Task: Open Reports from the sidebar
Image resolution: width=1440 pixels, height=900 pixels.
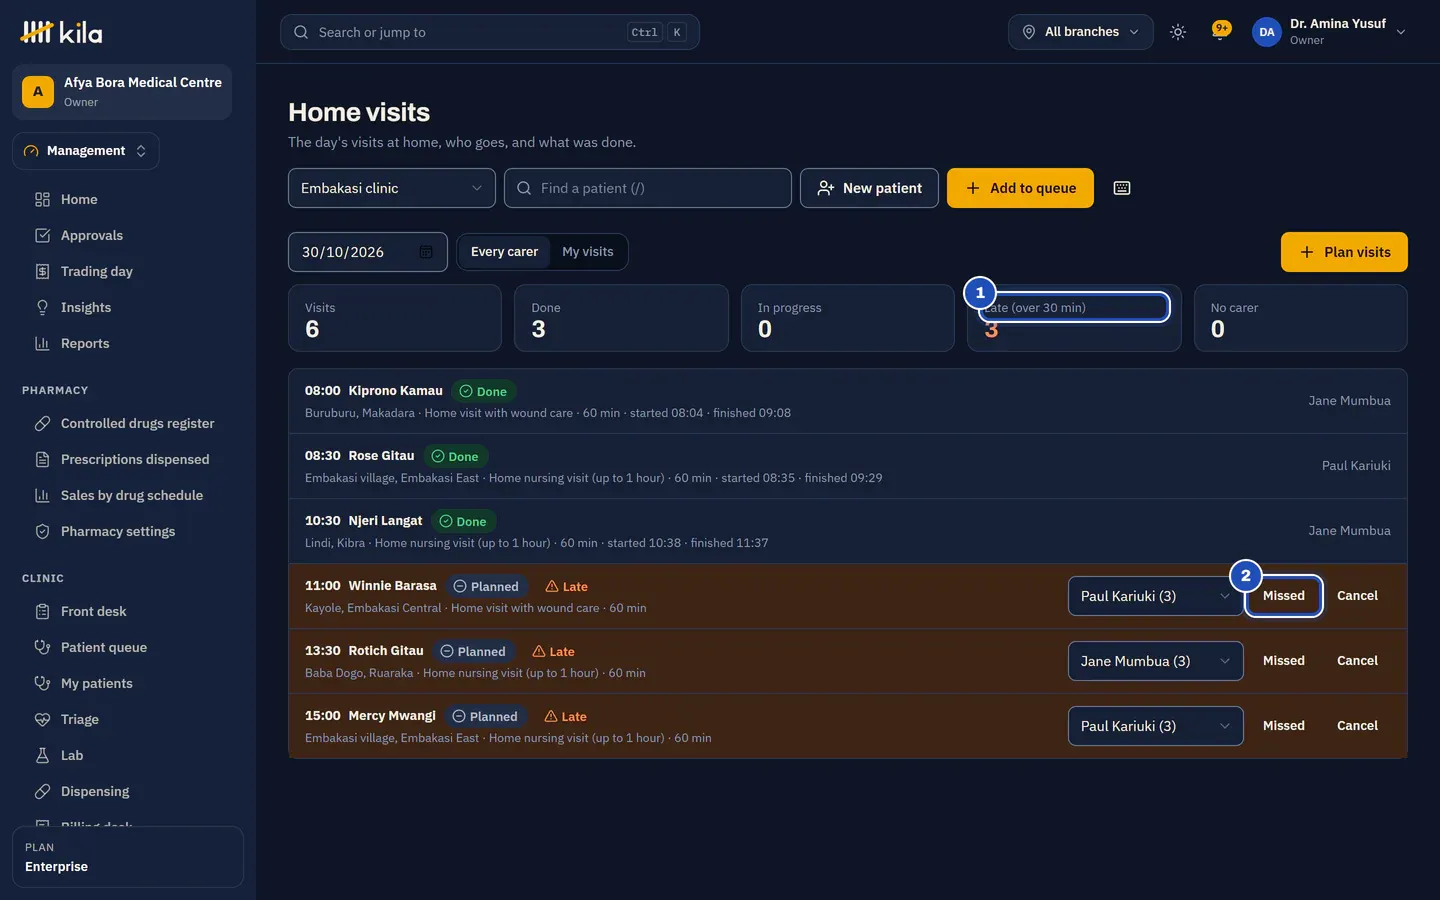Action: [x=128, y=343]
